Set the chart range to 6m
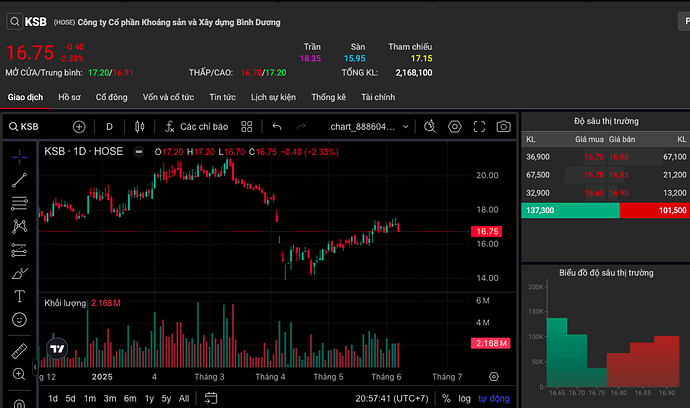Viewport: 690px width, 408px height. click(129, 399)
